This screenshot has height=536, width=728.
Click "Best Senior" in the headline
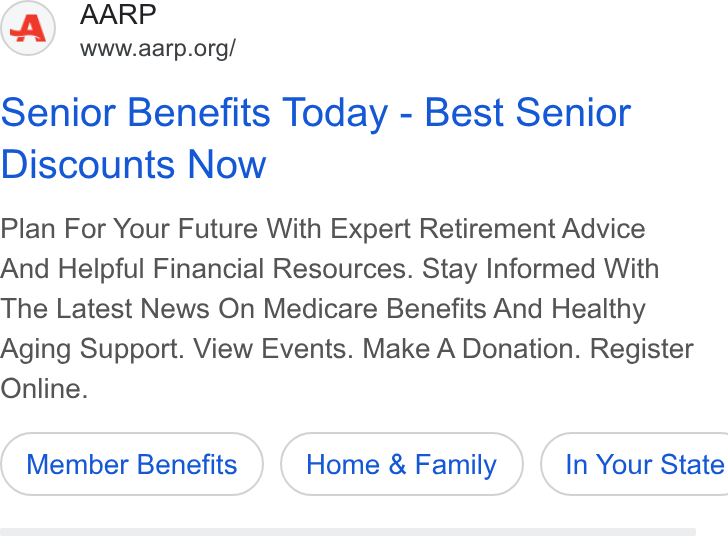tap(528, 112)
